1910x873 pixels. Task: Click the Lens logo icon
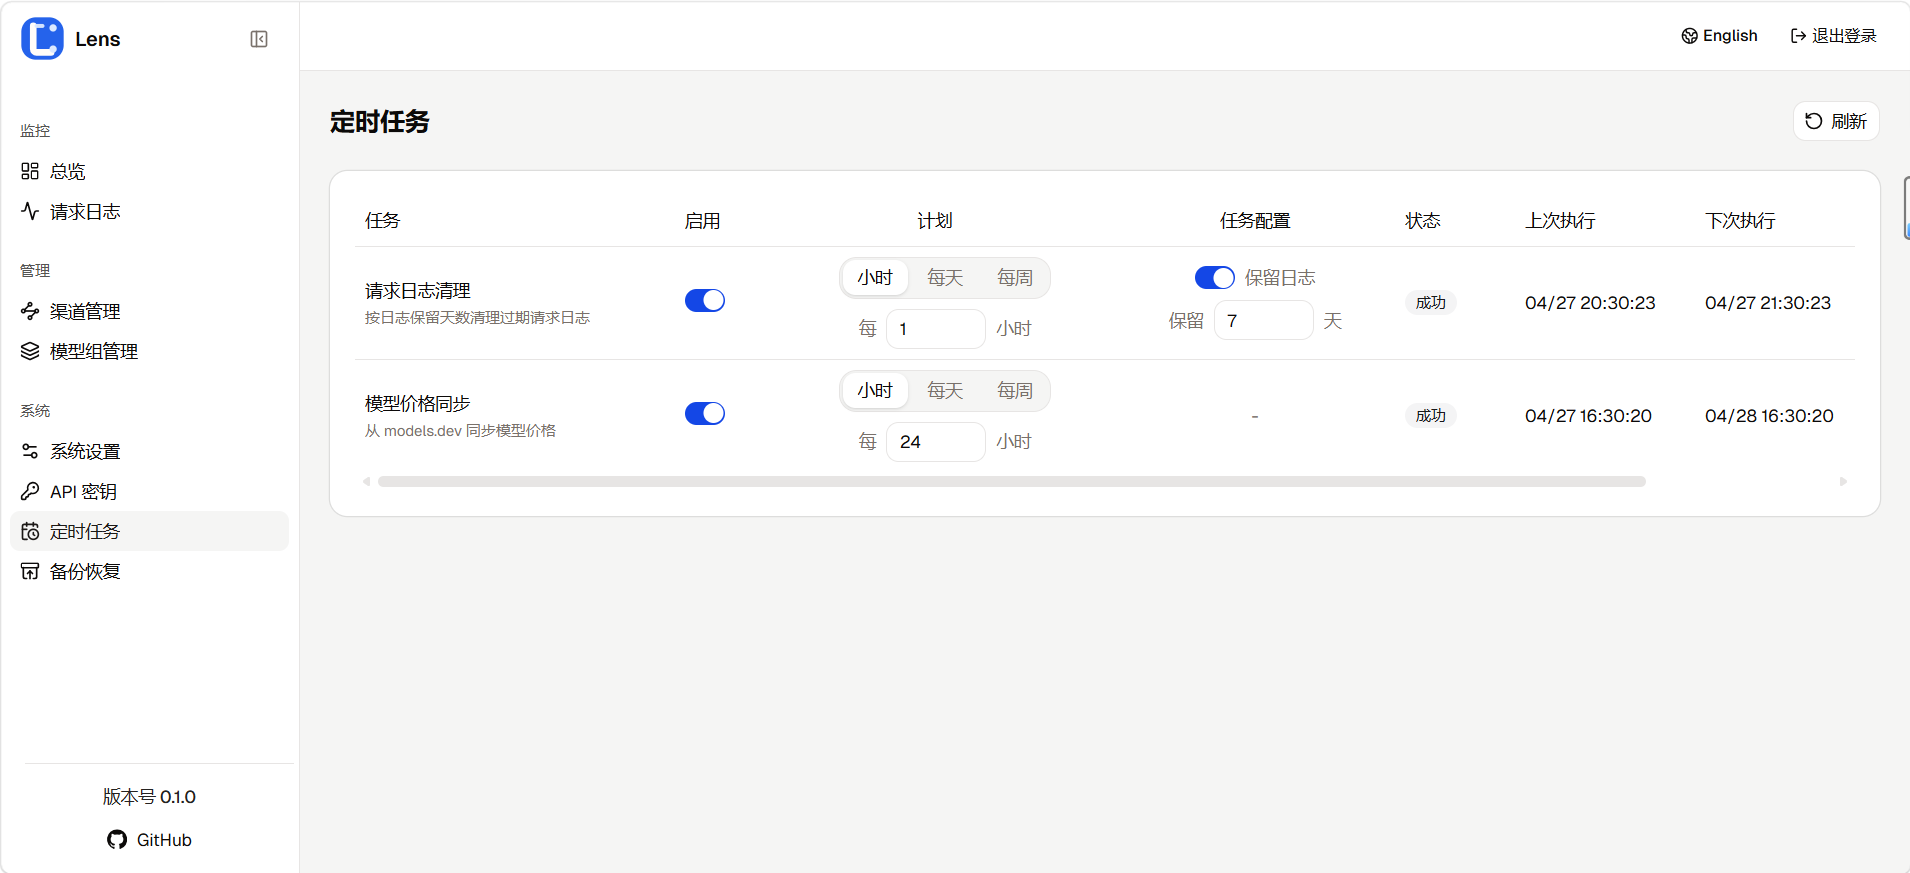click(x=42, y=39)
